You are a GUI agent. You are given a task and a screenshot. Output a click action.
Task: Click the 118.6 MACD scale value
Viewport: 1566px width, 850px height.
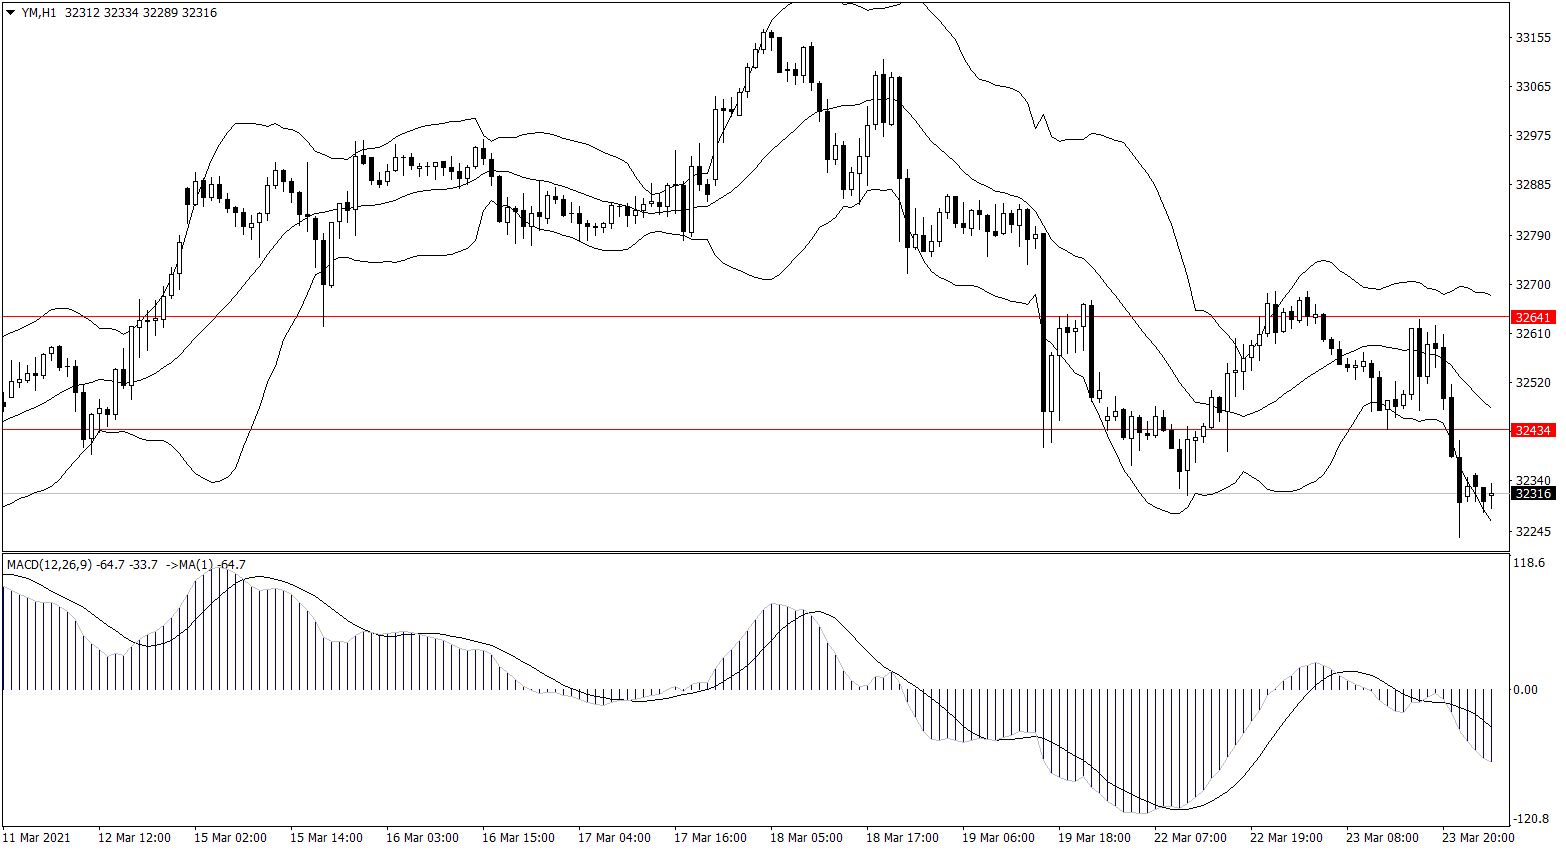pos(1529,563)
